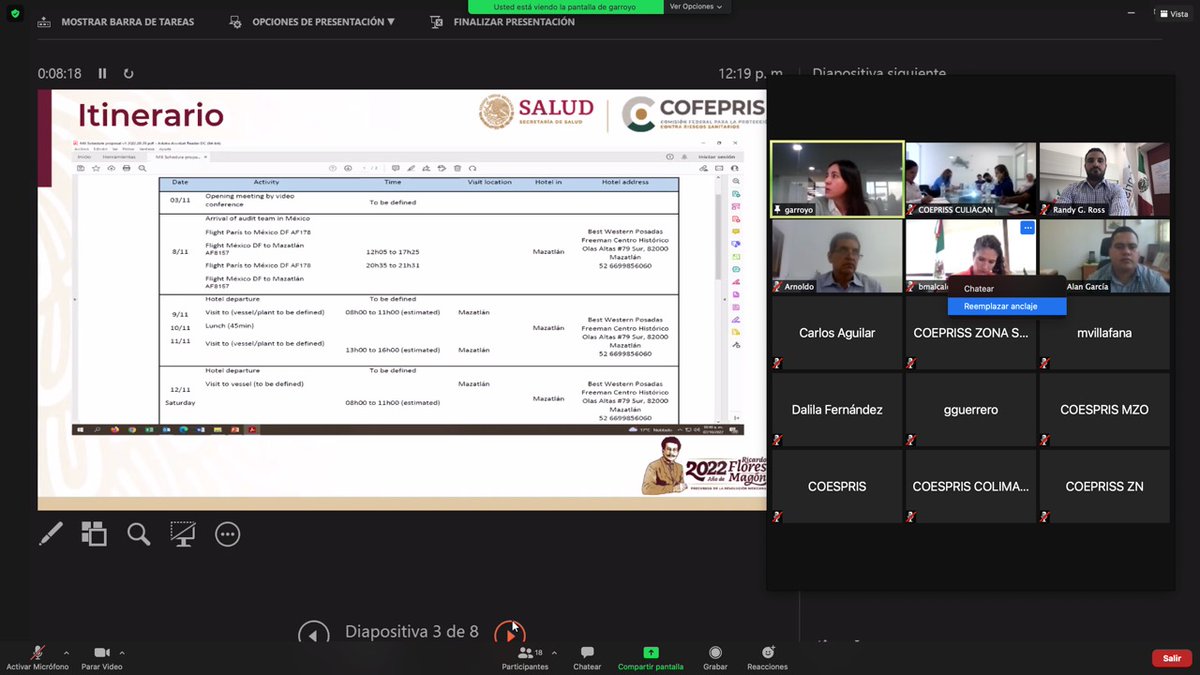
Task: Click the green encryption shield icon
Action: (x=14, y=14)
